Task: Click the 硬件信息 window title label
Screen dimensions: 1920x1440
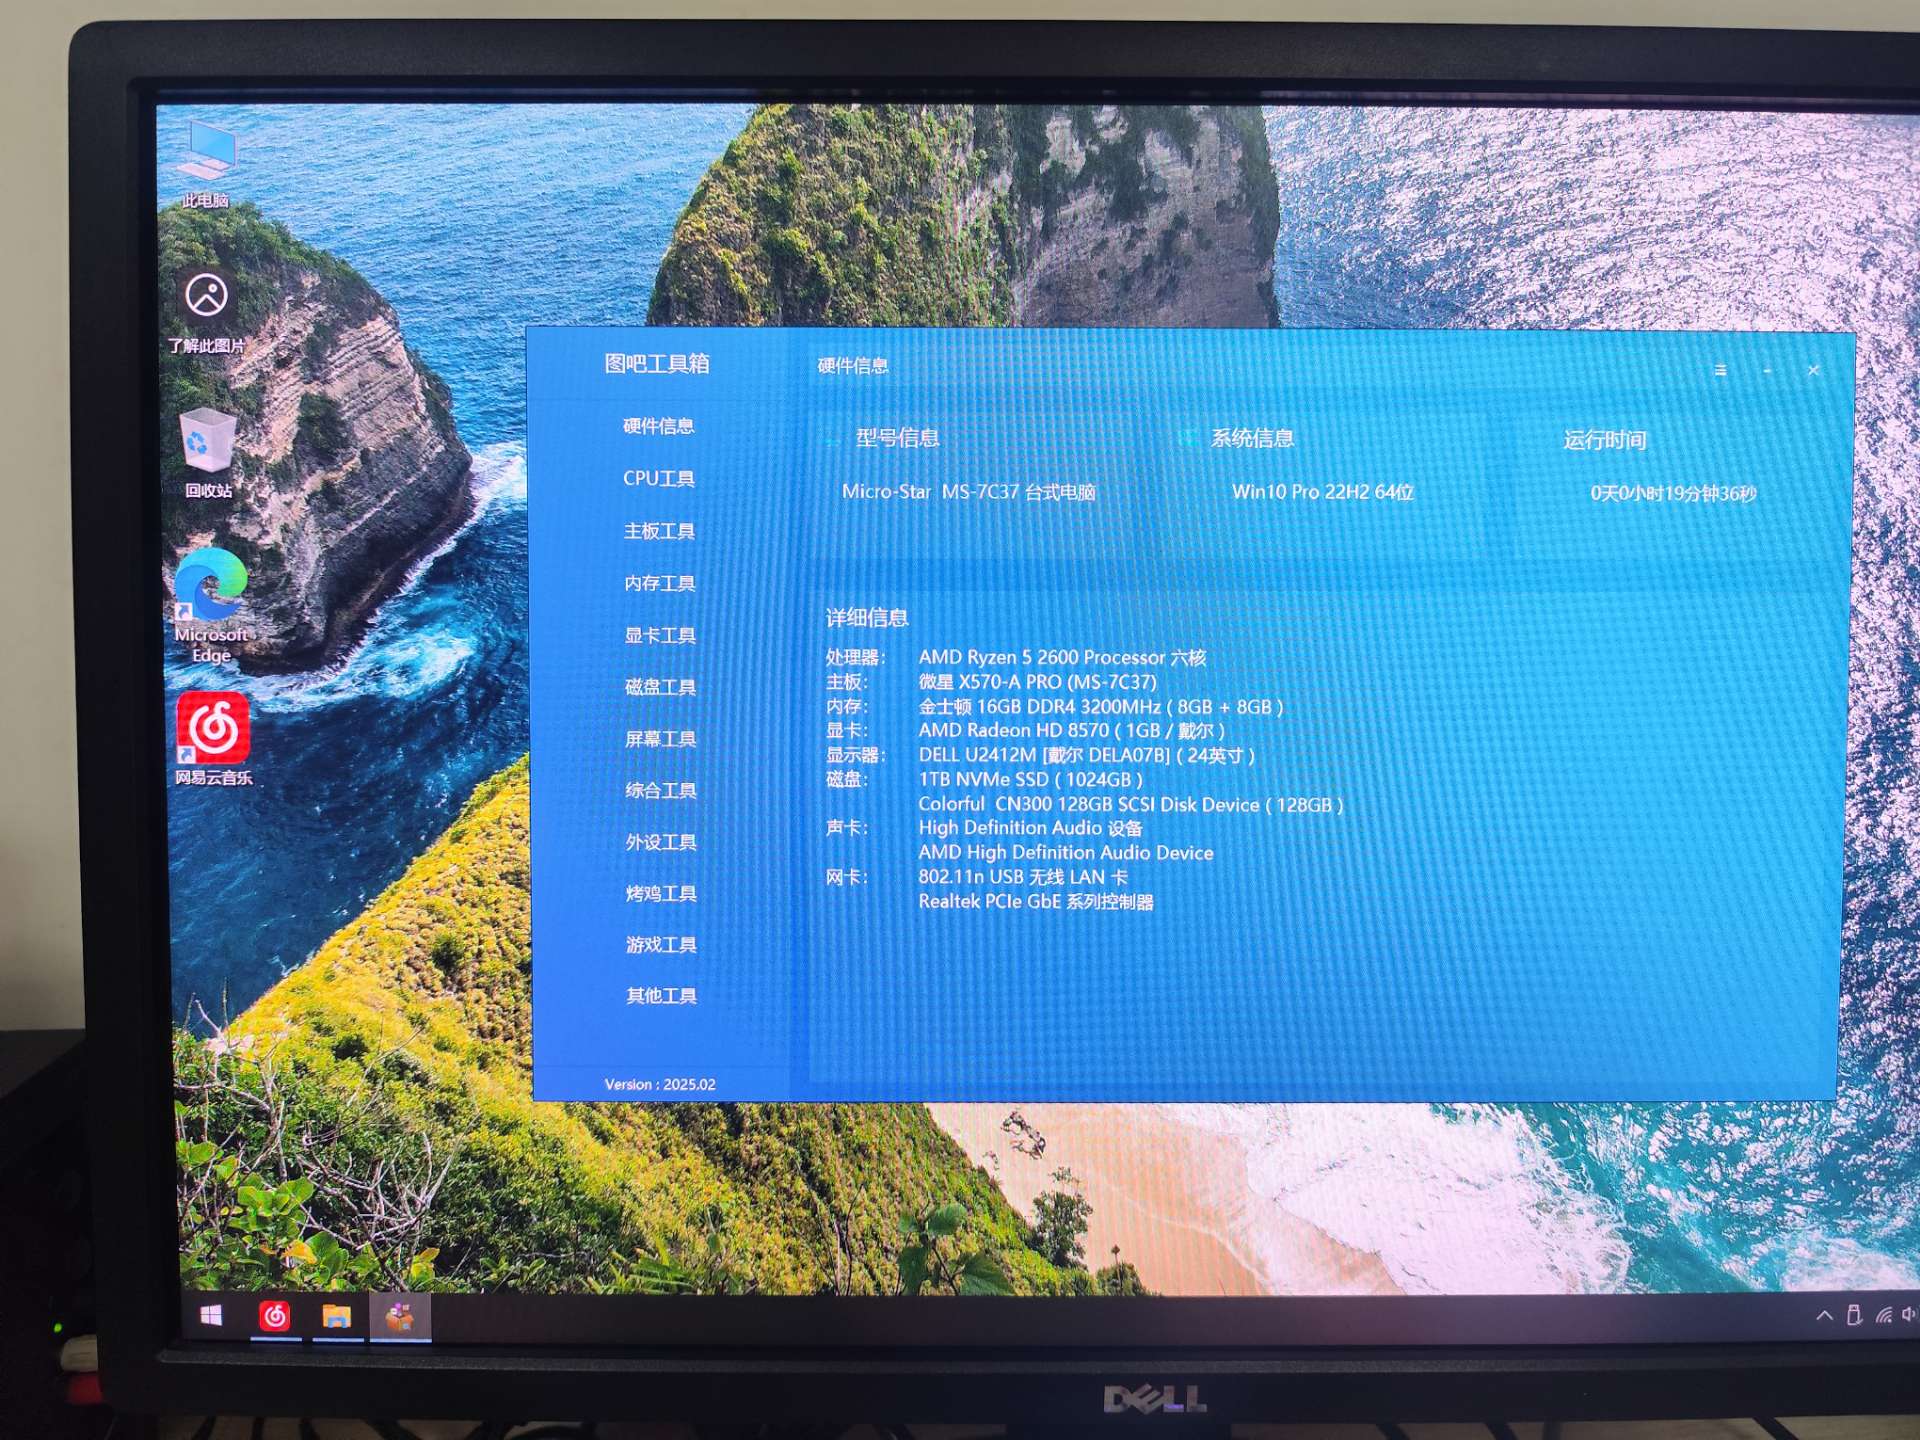Action: pos(852,366)
